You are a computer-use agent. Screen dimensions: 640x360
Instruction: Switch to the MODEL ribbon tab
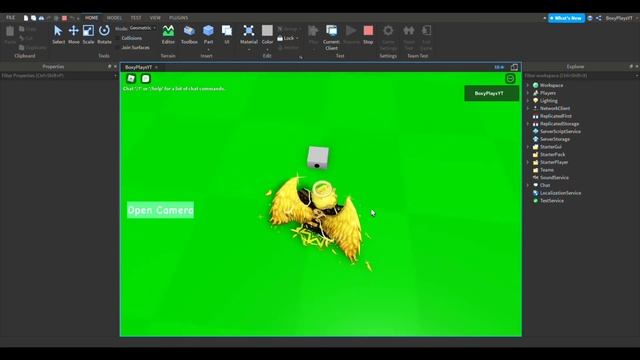(114, 18)
